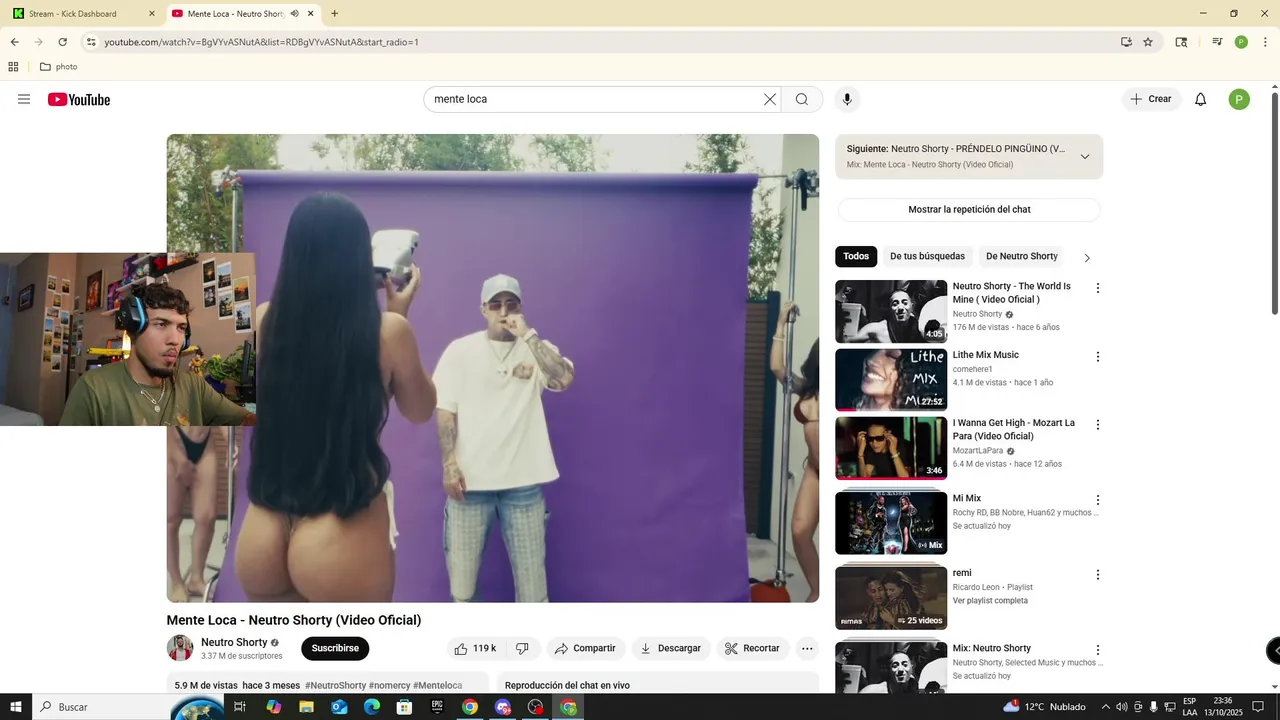1280x720 pixels.
Task: Open more actions ellipsis under the video
Action: (807, 648)
